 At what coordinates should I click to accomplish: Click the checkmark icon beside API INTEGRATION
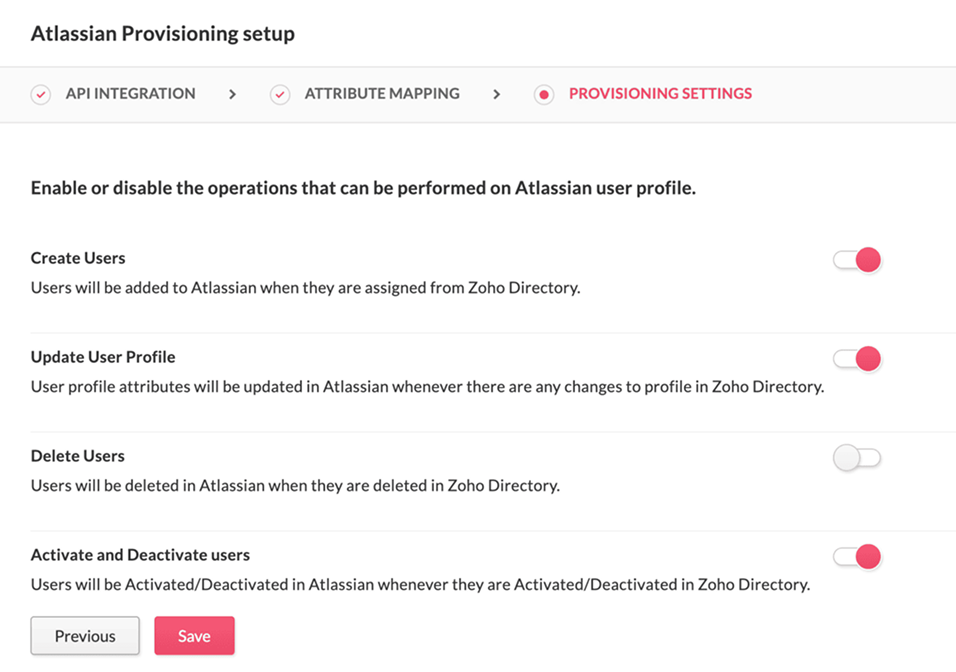(x=40, y=93)
